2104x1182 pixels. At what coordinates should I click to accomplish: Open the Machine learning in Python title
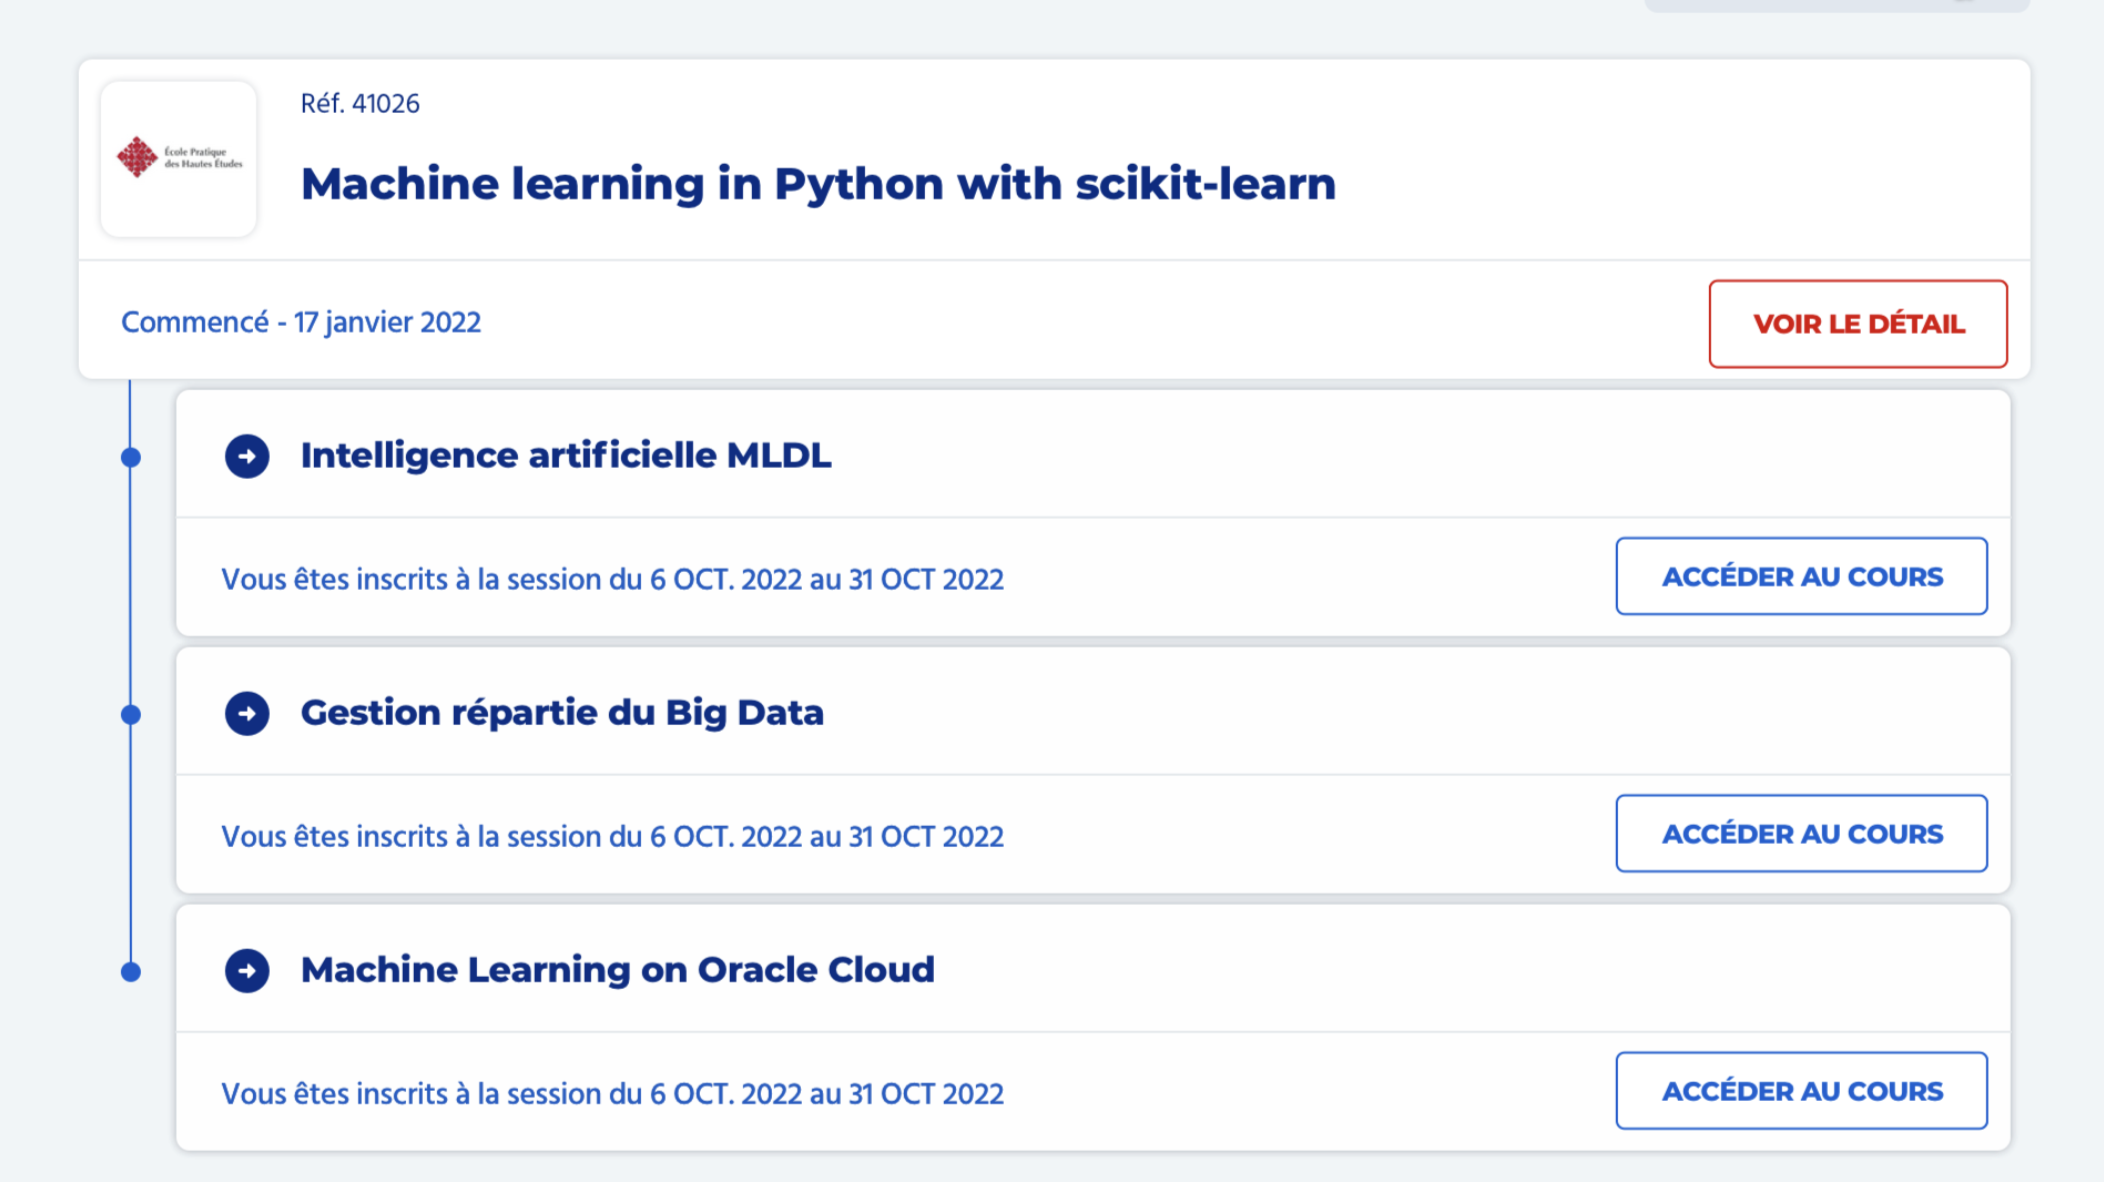pos(817,184)
